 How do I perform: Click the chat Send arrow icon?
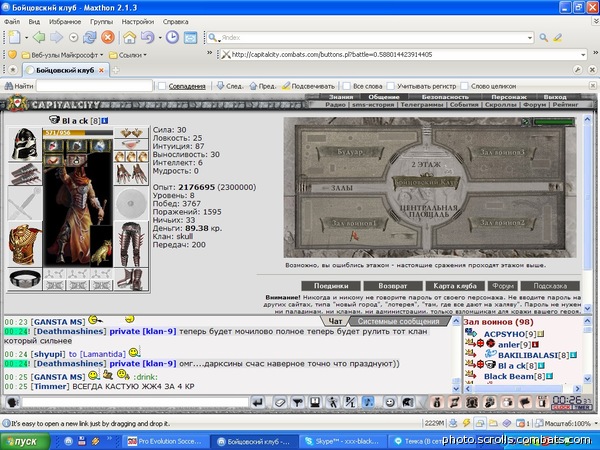tap(258, 402)
